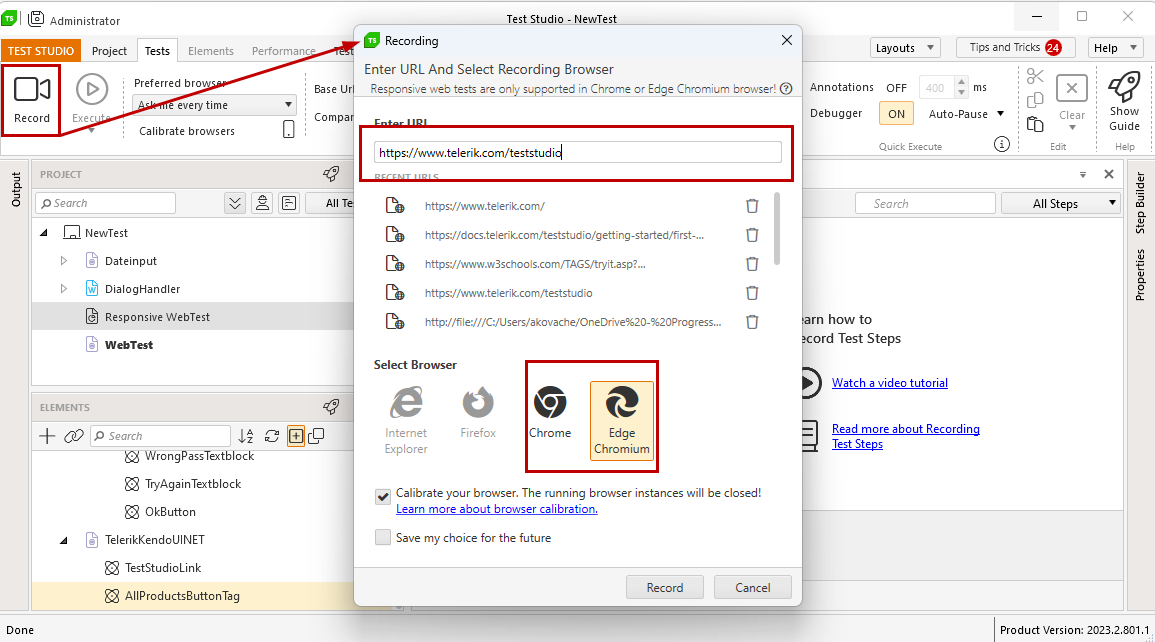
Task: Click the add element plus icon
Action: pyautogui.click(x=47, y=436)
